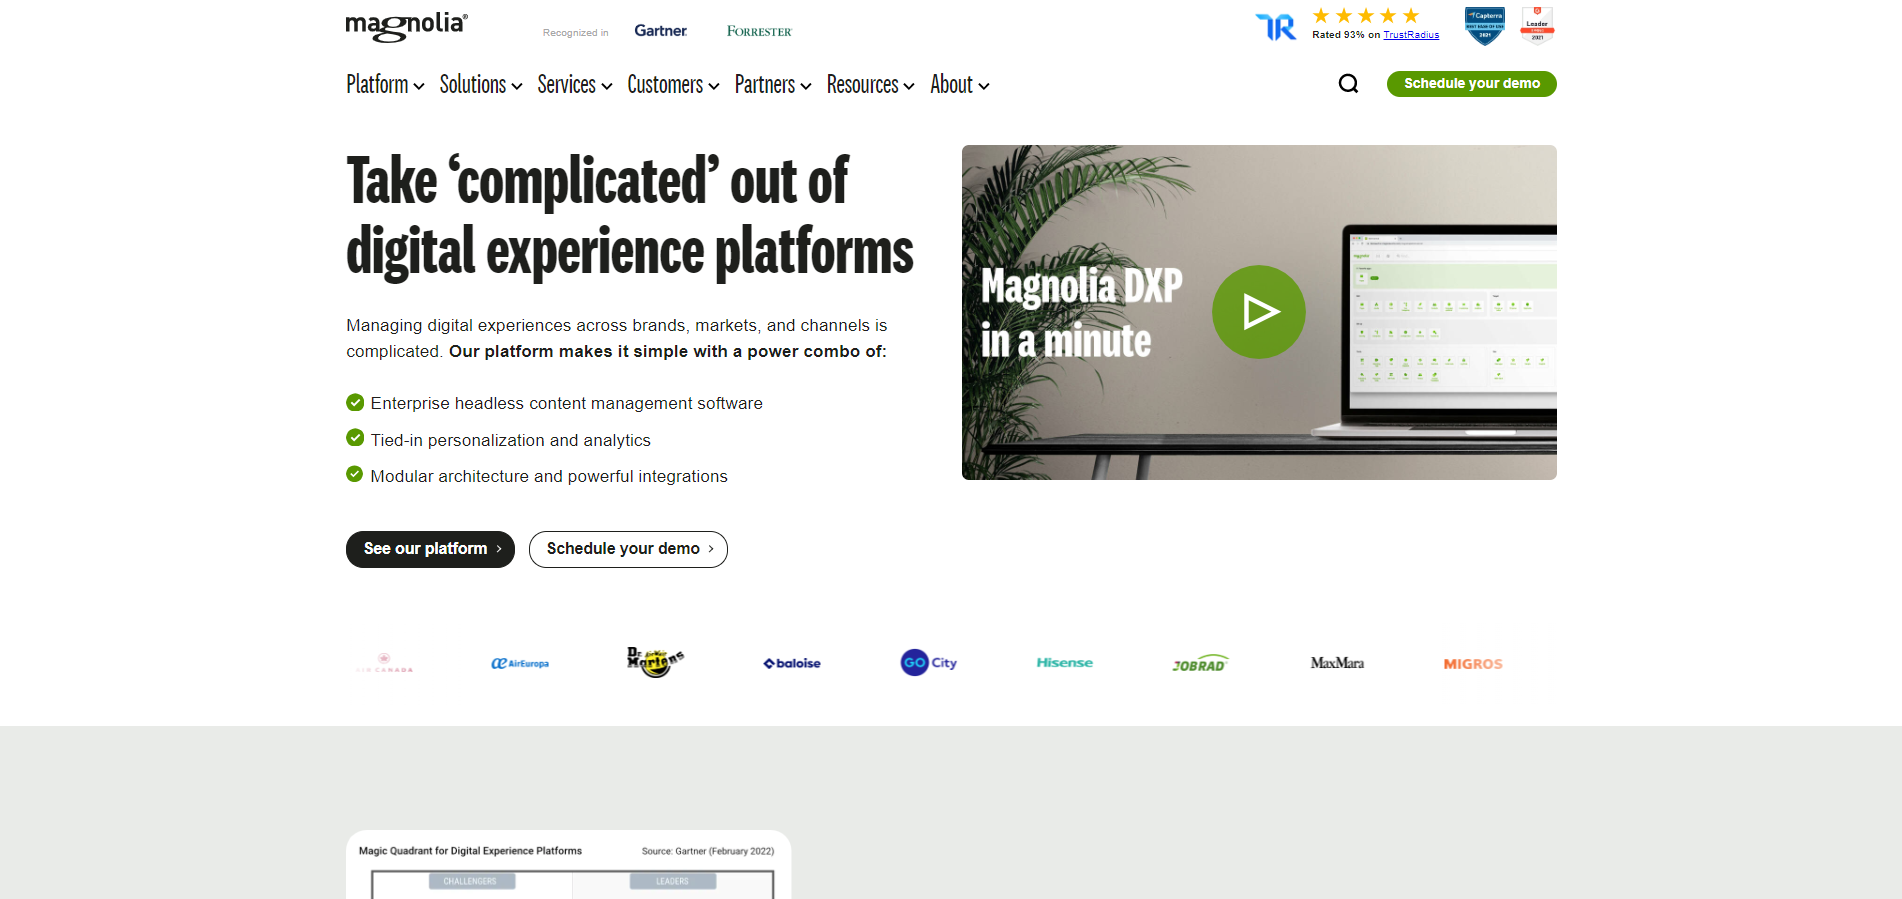Click the See our platform button
This screenshot has height=899, width=1902.
tap(430, 549)
